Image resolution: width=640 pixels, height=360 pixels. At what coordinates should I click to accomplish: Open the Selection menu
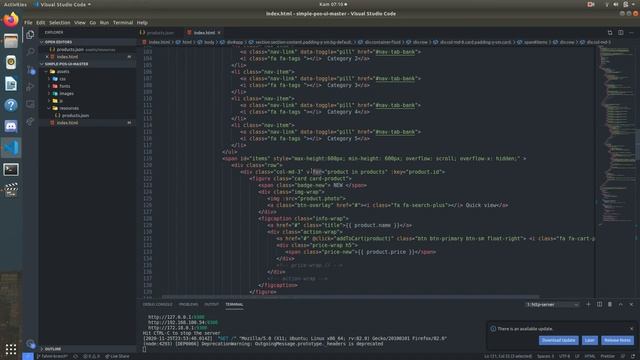click(60, 22)
